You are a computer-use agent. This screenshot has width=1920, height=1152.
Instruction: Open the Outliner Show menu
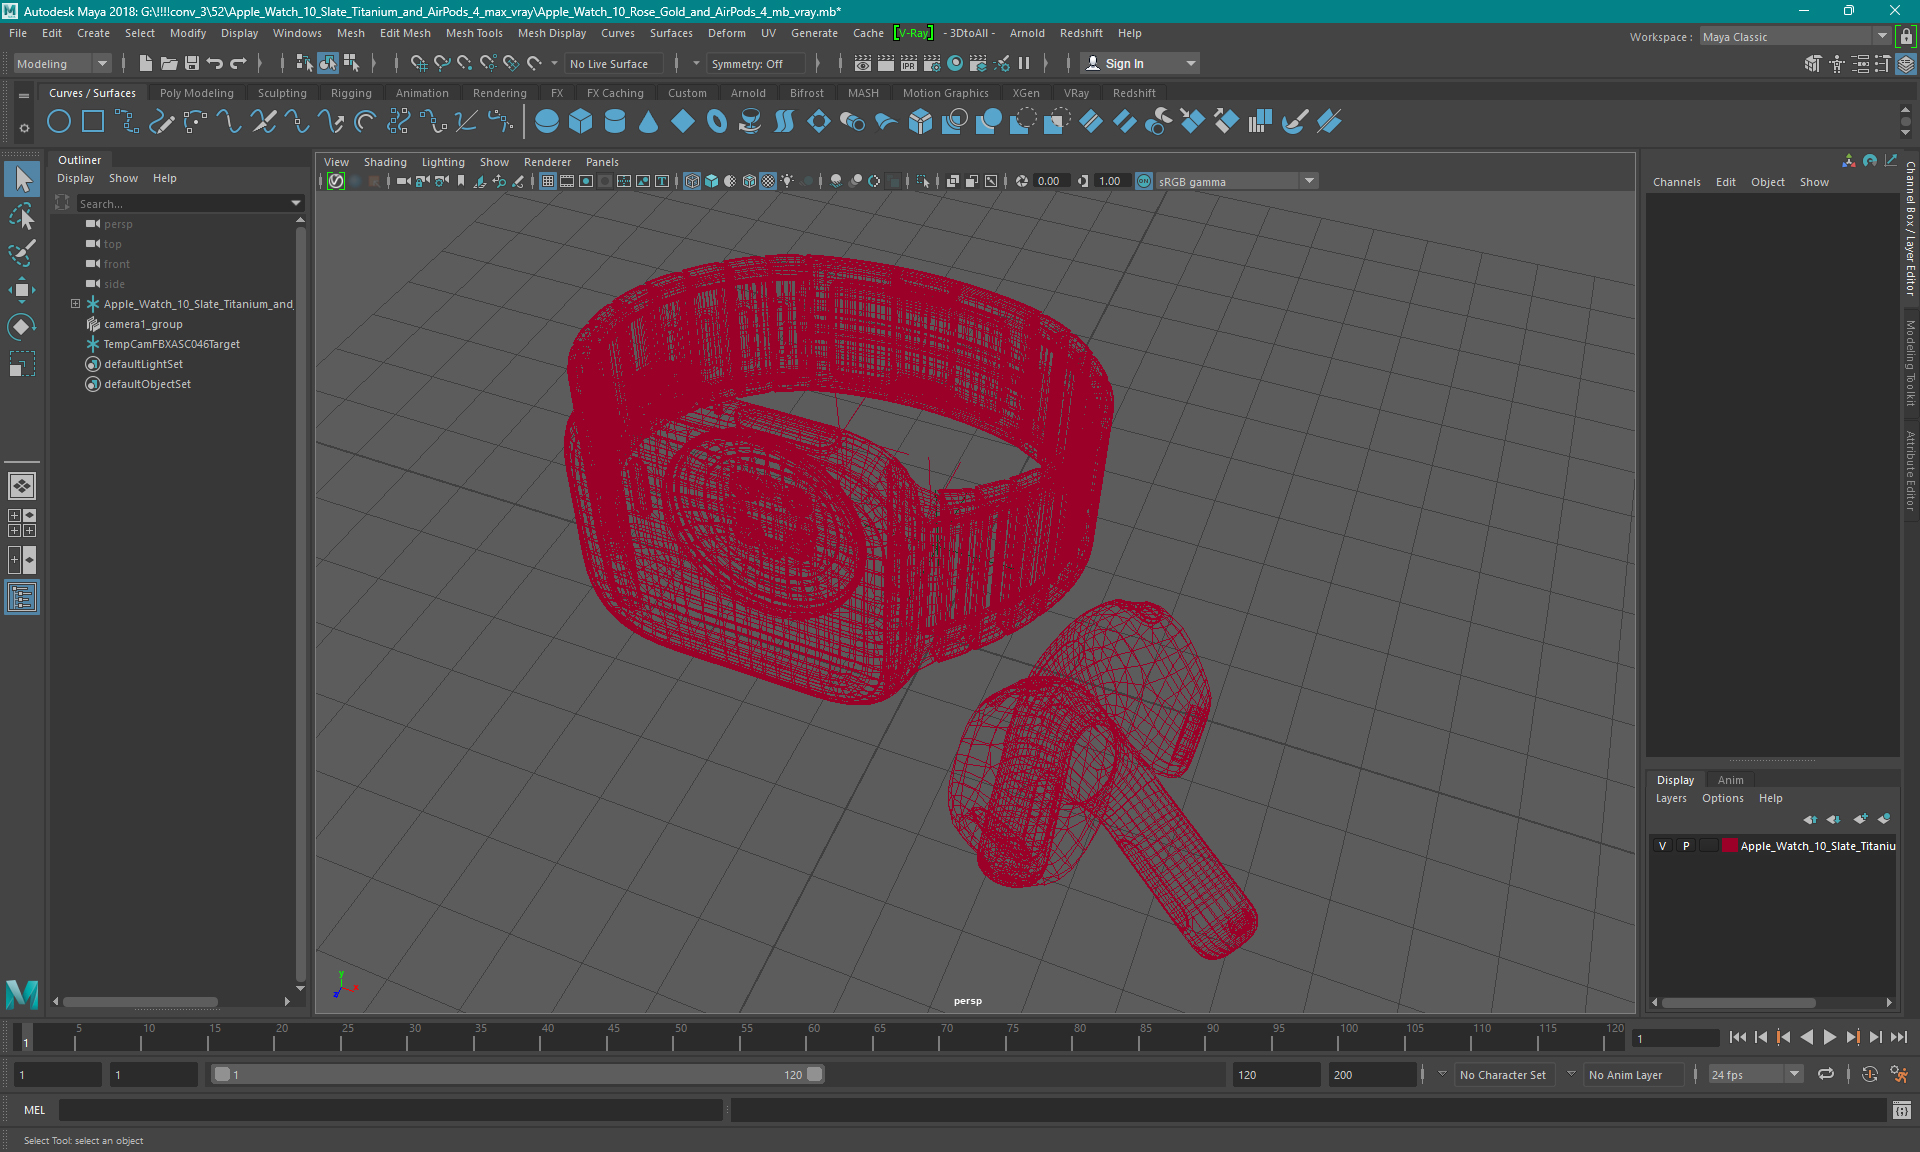(x=123, y=178)
